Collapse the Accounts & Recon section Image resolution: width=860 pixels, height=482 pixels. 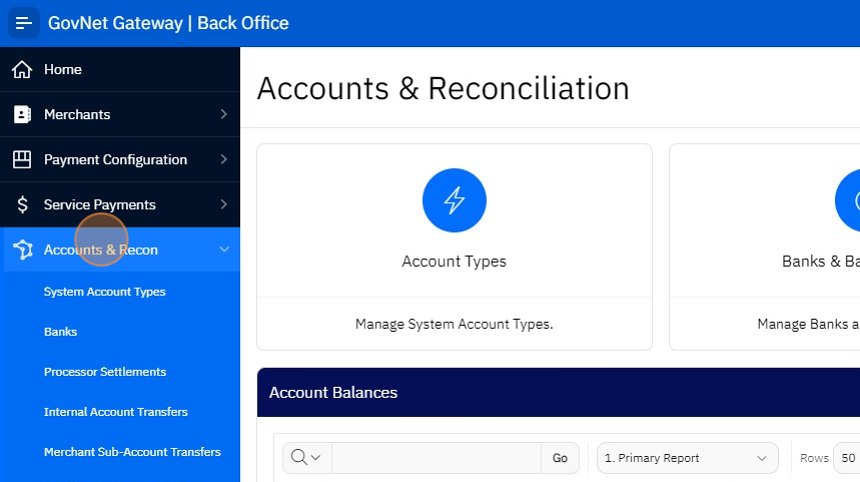(x=223, y=250)
